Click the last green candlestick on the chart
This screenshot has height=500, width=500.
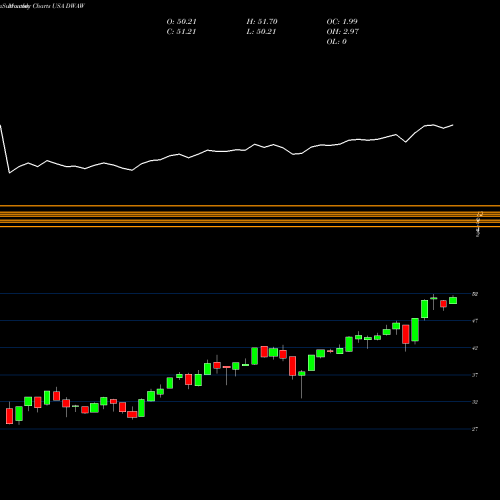[x=453, y=300]
